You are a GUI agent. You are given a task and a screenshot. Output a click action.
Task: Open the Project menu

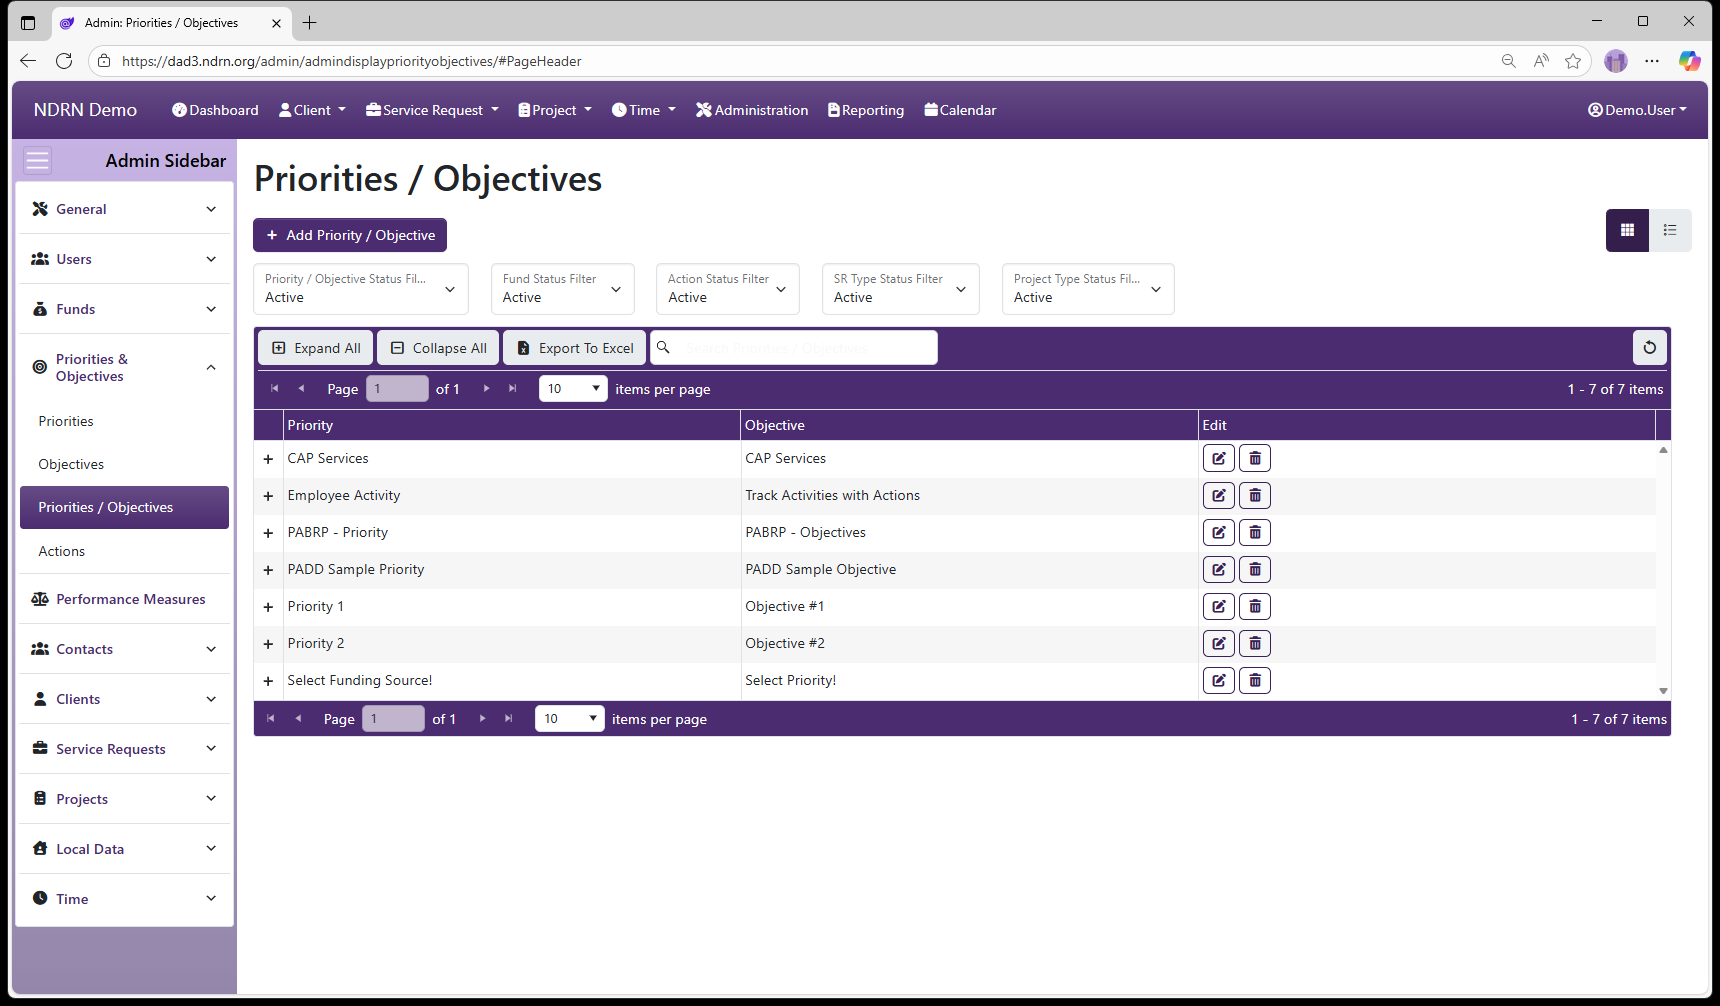[555, 110]
